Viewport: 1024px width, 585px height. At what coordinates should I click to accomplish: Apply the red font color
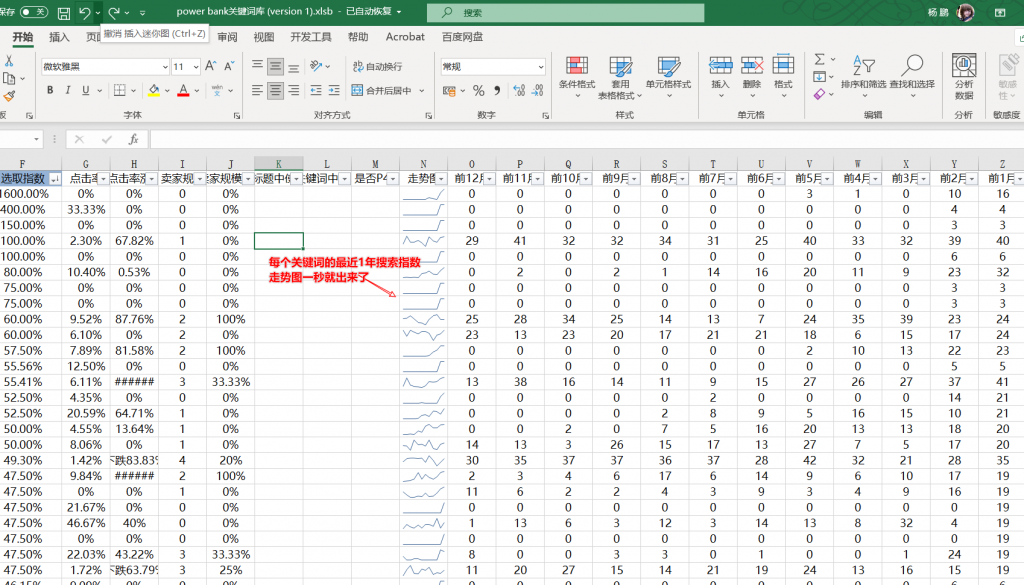184,90
